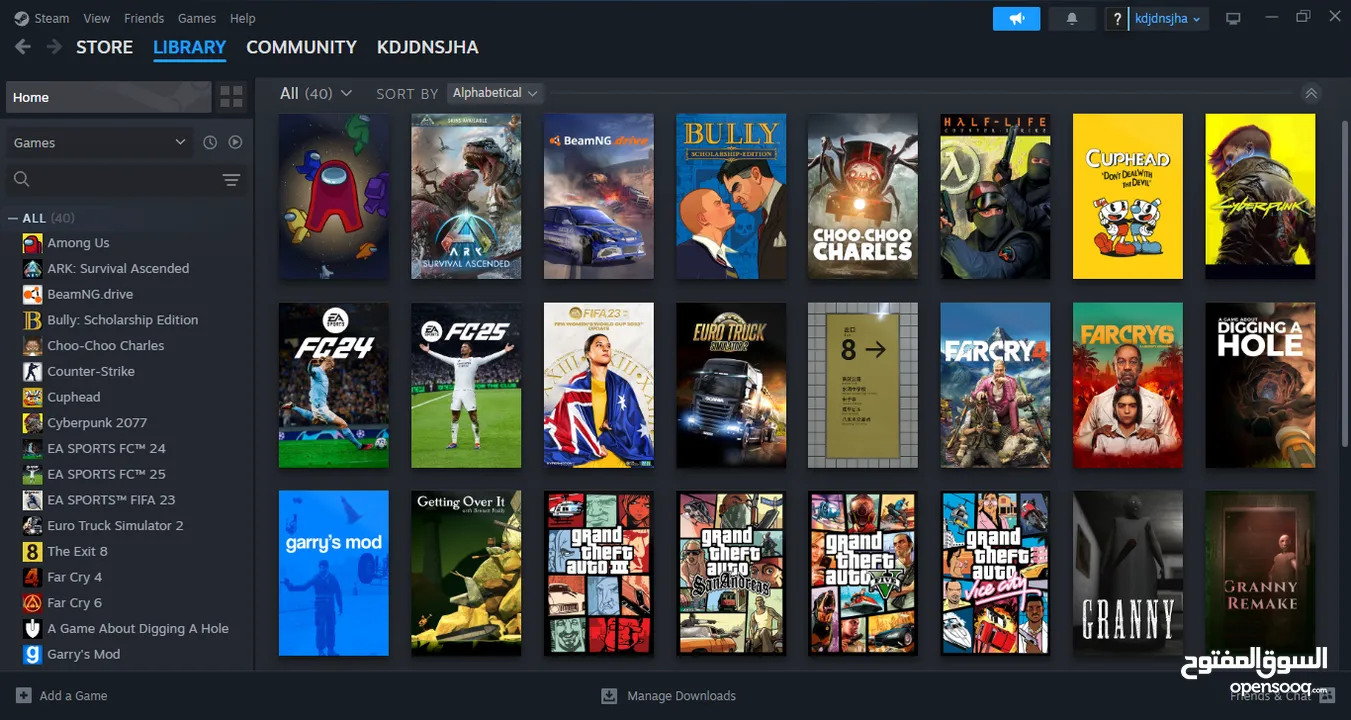Screen dimensions: 1351x720
Task: Open the Games menu
Action: pos(197,18)
